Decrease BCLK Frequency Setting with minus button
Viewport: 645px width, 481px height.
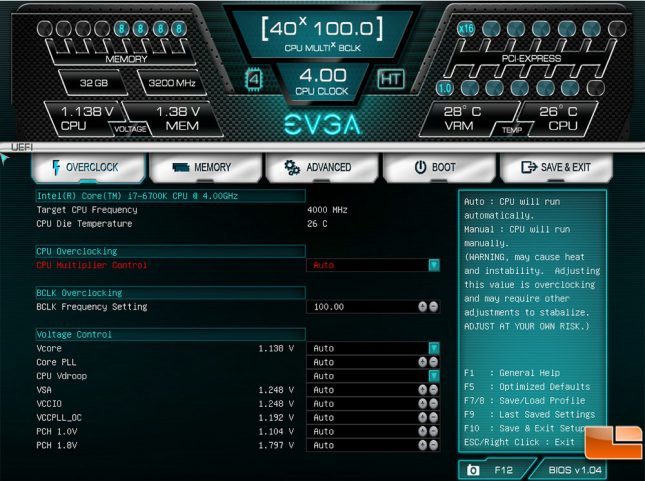434,307
